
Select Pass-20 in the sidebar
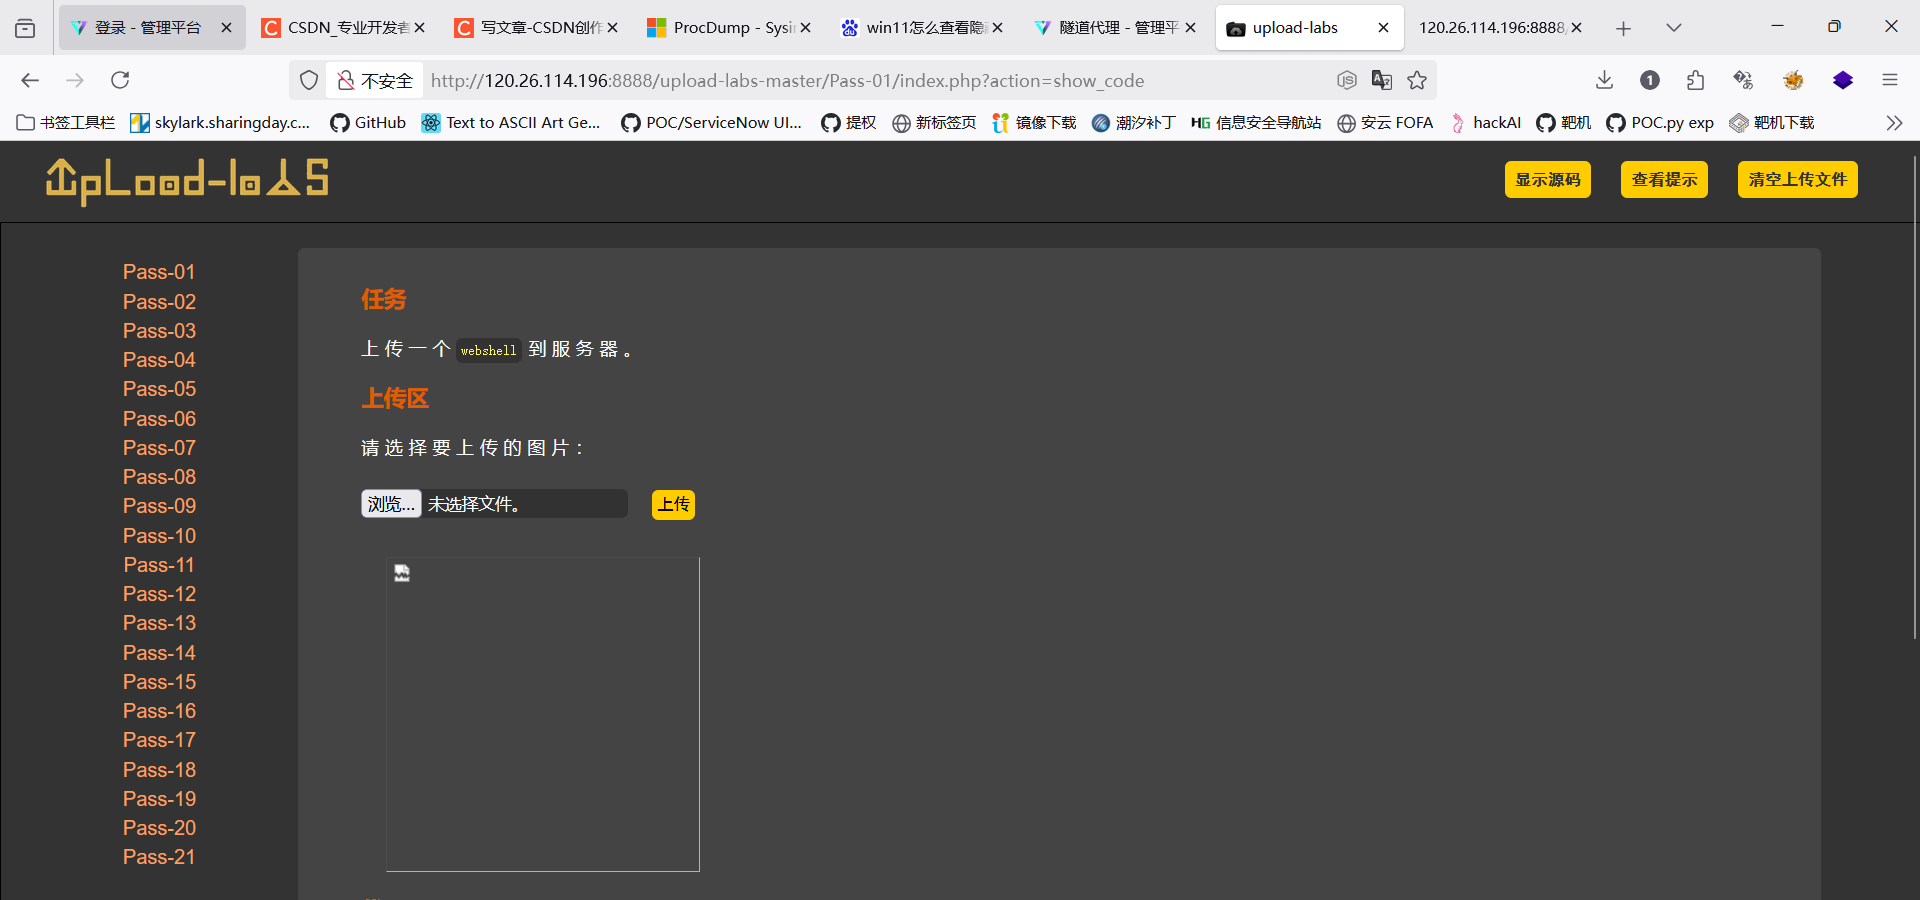click(159, 828)
